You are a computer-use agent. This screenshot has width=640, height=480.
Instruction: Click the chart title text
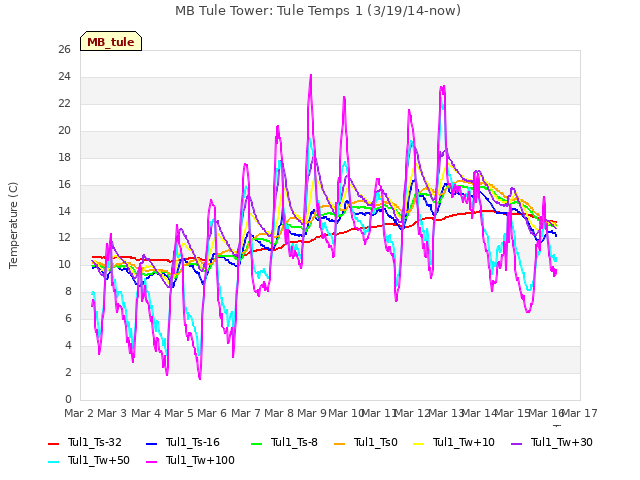click(318, 11)
